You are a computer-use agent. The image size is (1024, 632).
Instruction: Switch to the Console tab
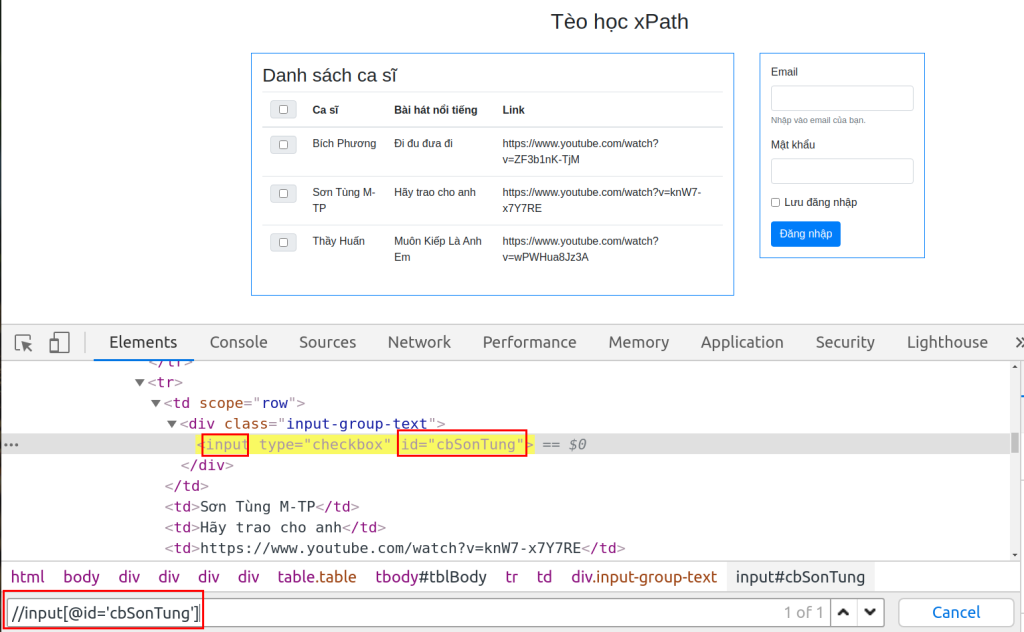click(x=238, y=342)
